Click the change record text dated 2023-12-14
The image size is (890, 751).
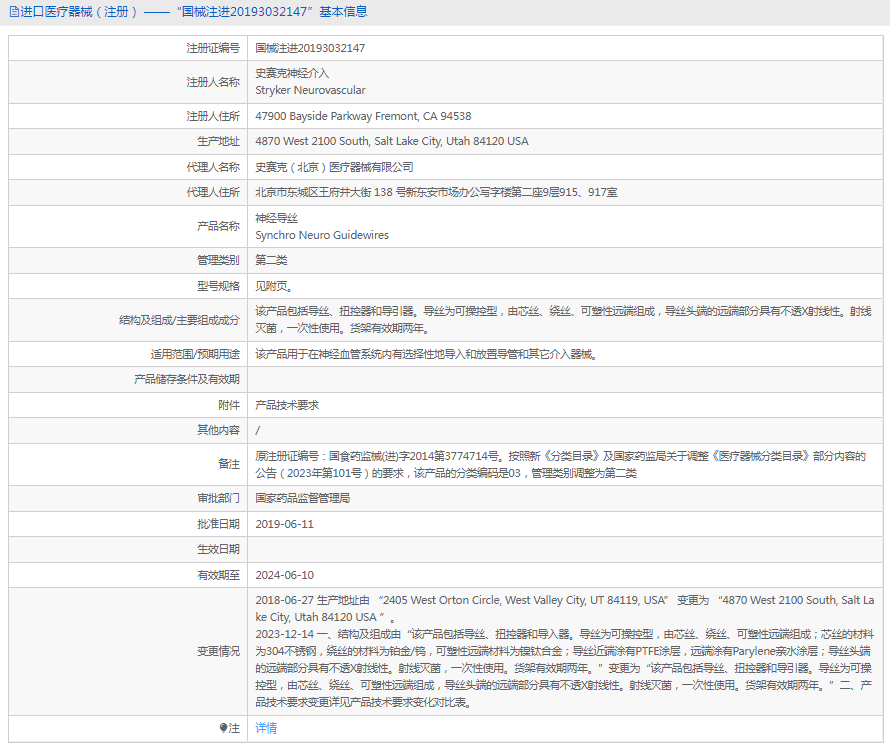[564, 668]
